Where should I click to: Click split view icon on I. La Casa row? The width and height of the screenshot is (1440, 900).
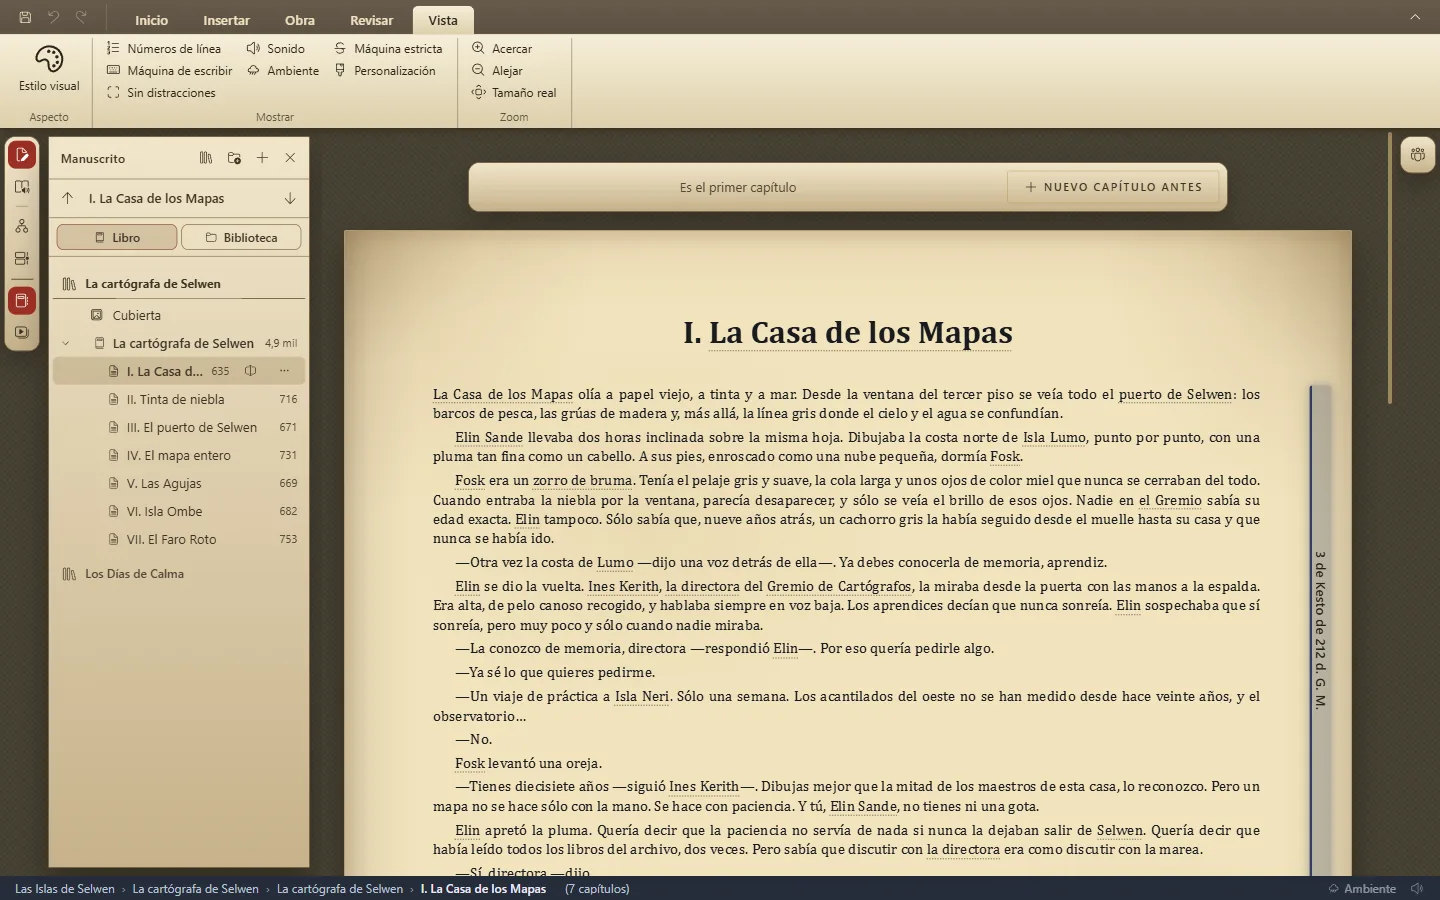[x=251, y=371]
